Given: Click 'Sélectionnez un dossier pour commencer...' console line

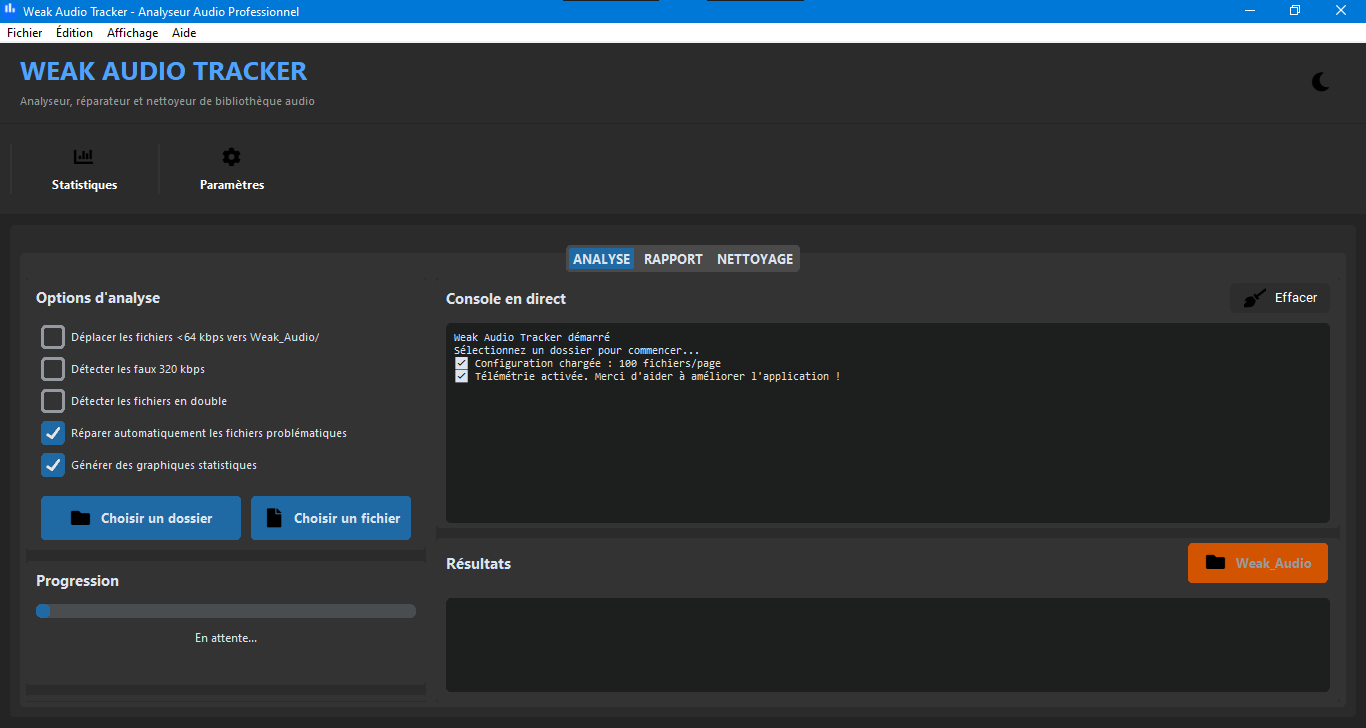Looking at the screenshot, I should coord(577,350).
